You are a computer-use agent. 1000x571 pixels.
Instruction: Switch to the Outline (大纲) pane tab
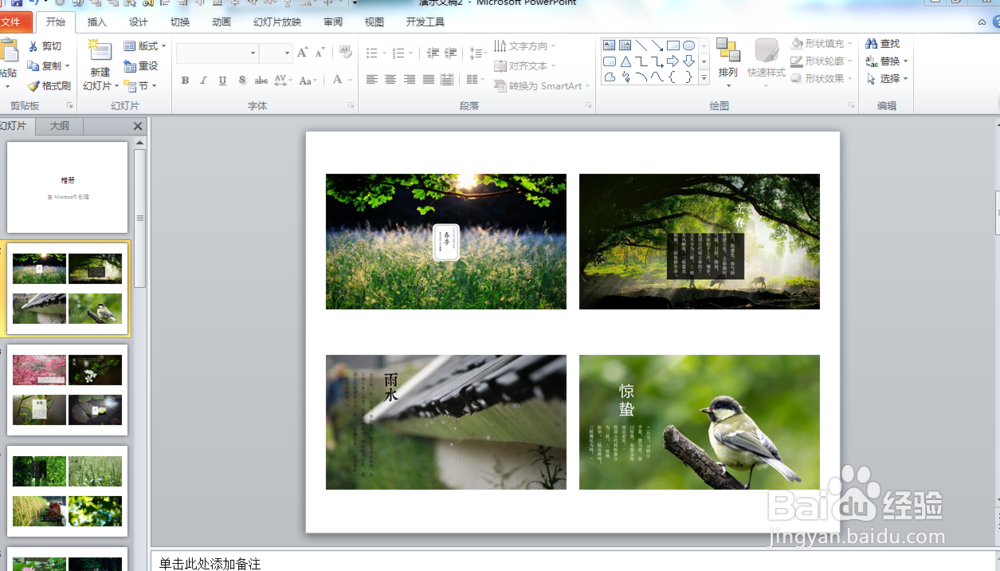tap(59, 126)
